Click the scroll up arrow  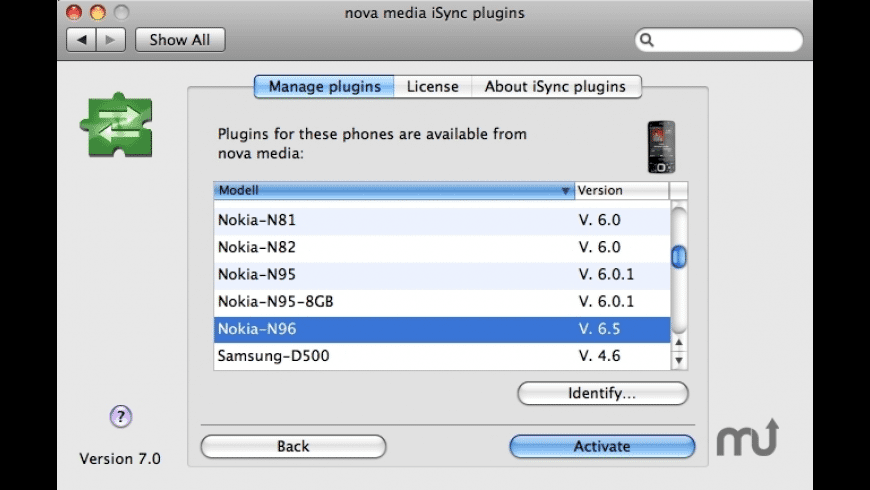(679, 342)
